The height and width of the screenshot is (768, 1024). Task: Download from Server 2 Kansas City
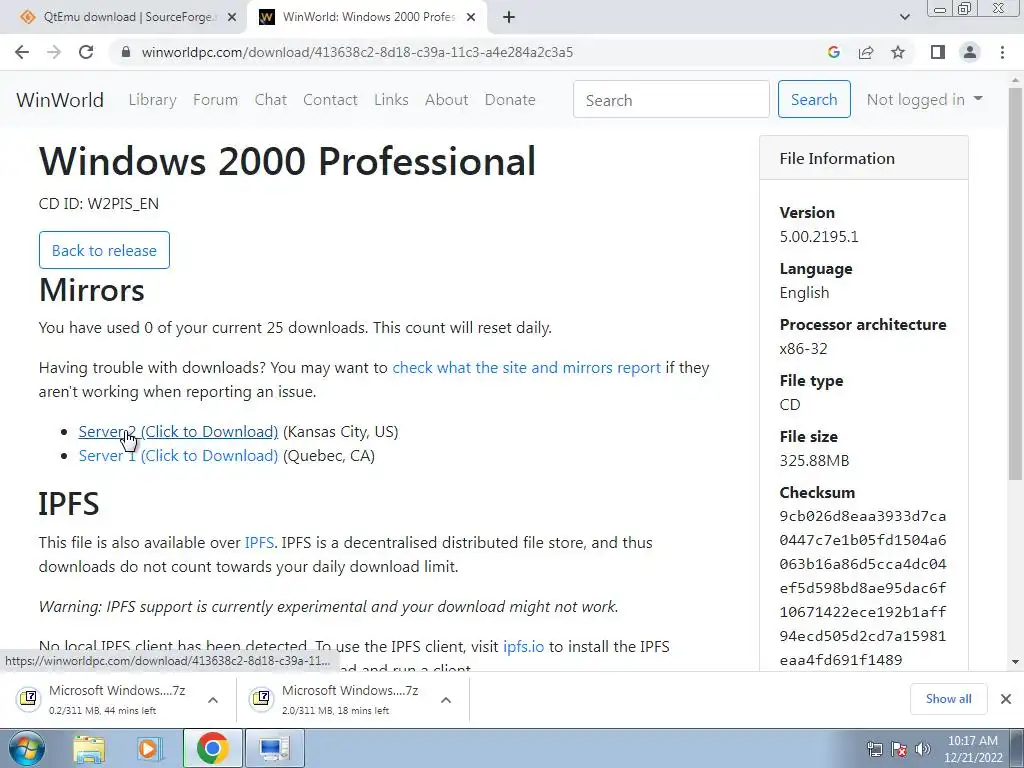[x=178, y=432]
